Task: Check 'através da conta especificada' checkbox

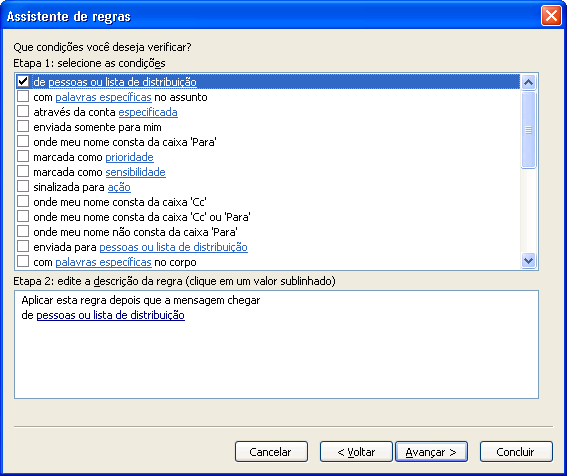Action: pos(23,111)
